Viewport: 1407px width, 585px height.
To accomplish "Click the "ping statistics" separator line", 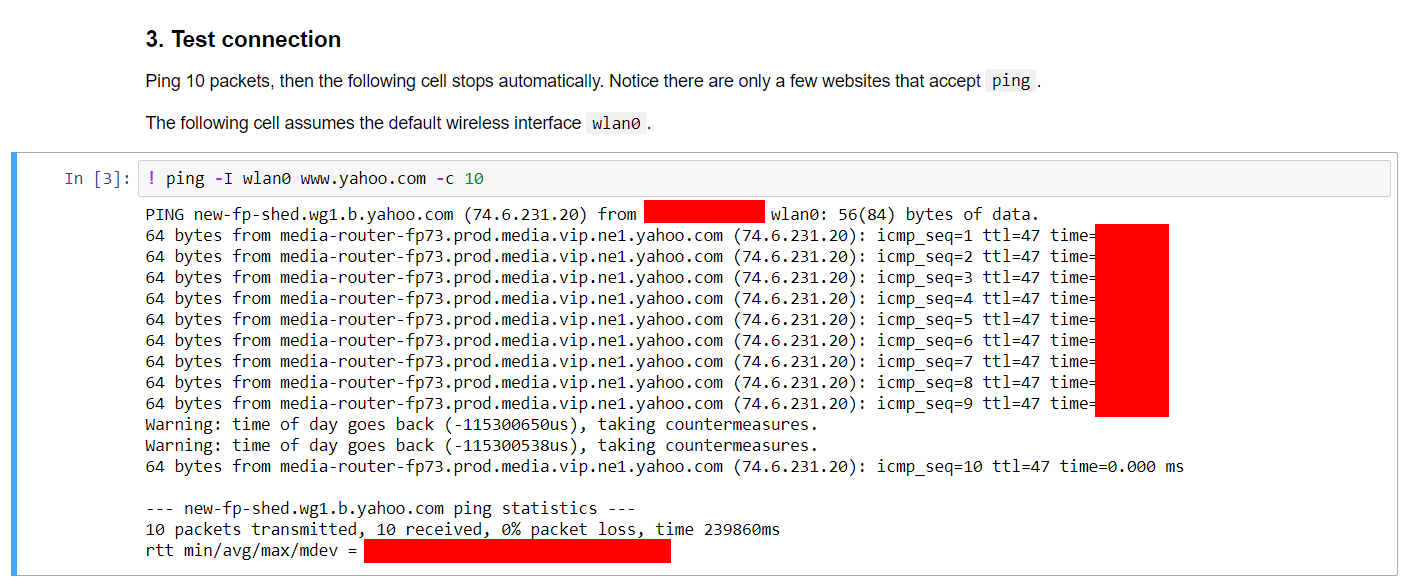I will [x=390, y=508].
